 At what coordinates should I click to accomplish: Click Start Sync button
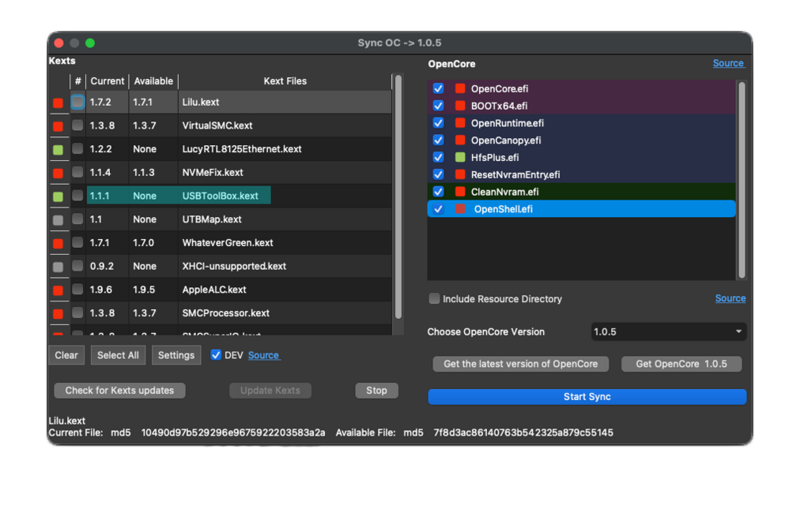(587, 396)
